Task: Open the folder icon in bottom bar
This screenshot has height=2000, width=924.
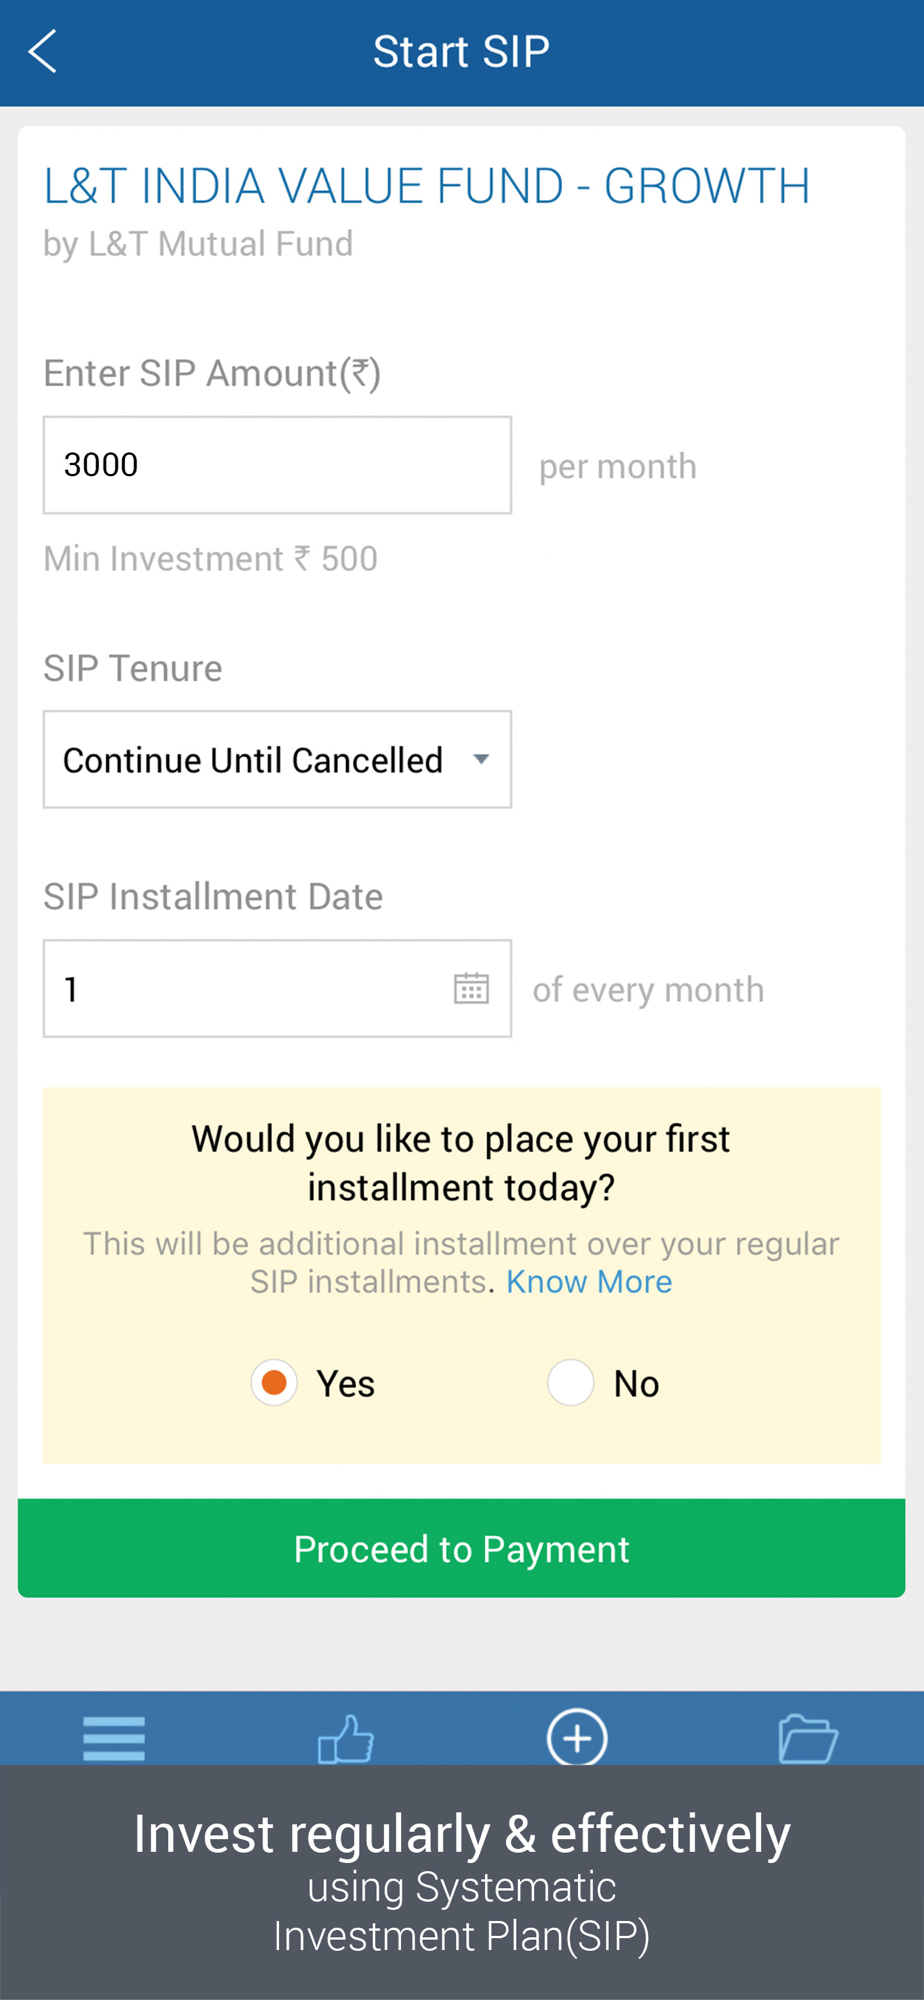Action: point(807,1738)
